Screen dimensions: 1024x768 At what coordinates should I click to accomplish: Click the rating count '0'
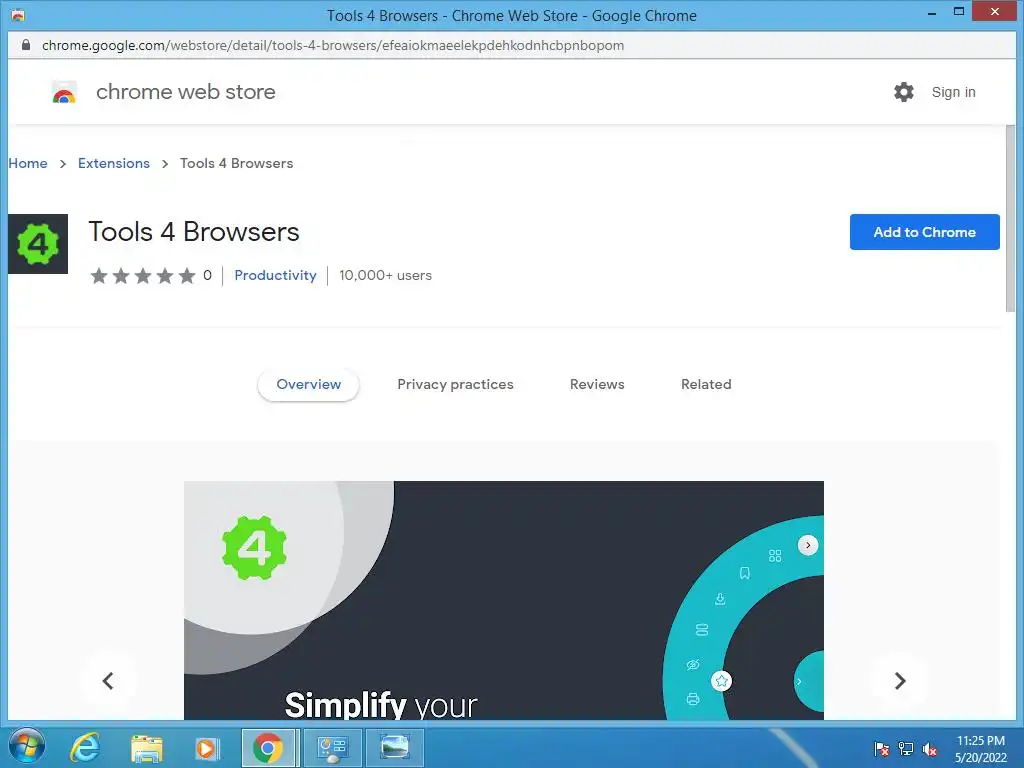[x=207, y=276]
